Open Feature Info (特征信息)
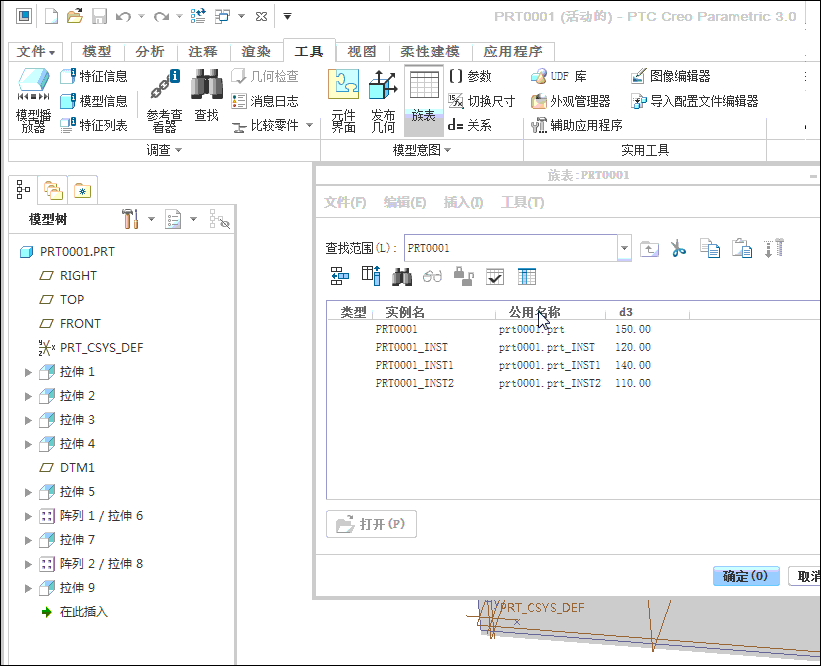Screen dimensions: 821x666 click(x=94, y=76)
